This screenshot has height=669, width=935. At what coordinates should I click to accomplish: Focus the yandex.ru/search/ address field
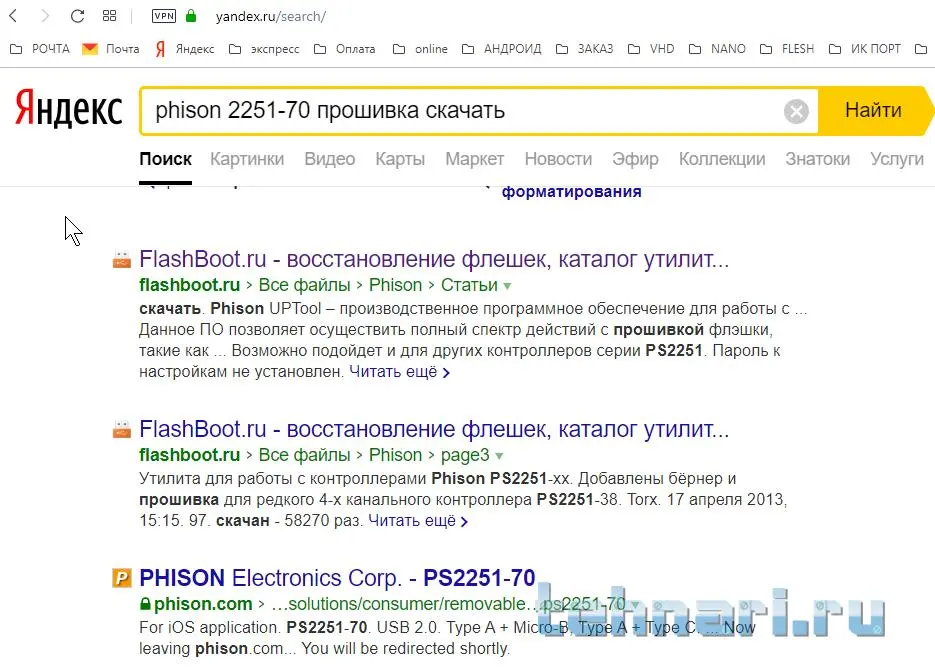tap(271, 17)
